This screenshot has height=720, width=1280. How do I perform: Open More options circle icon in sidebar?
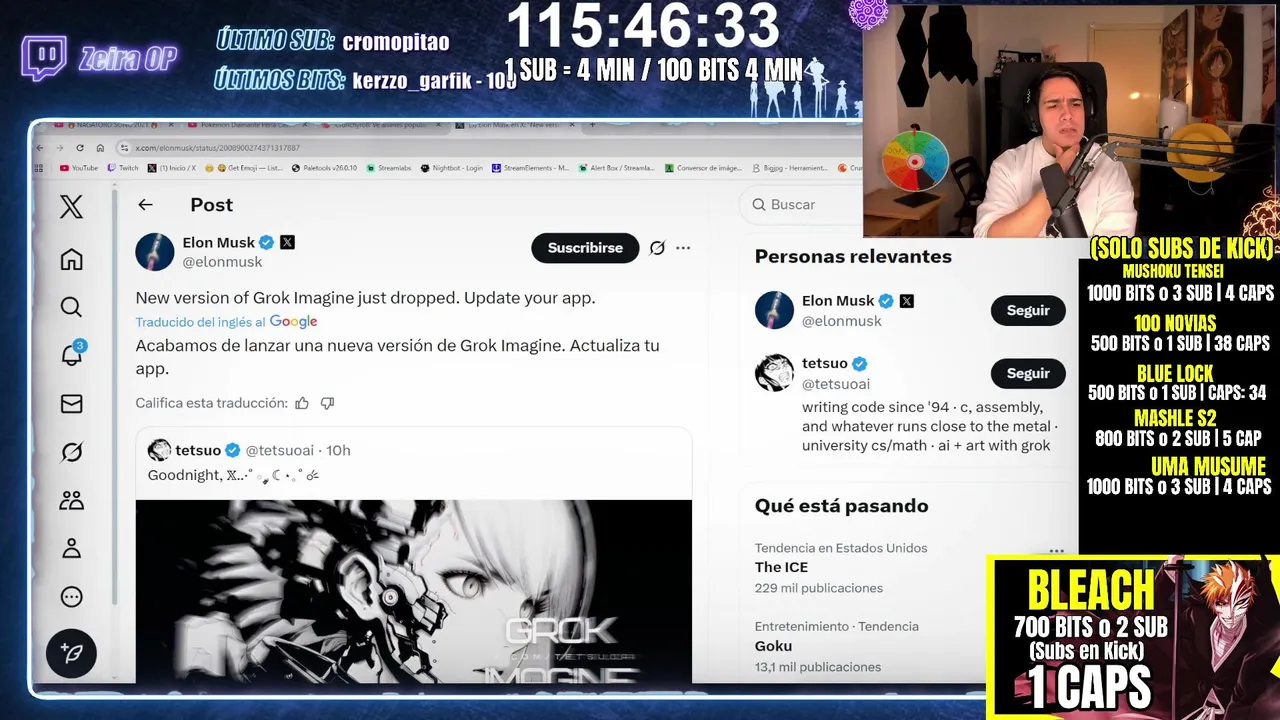click(x=71, y=597)
